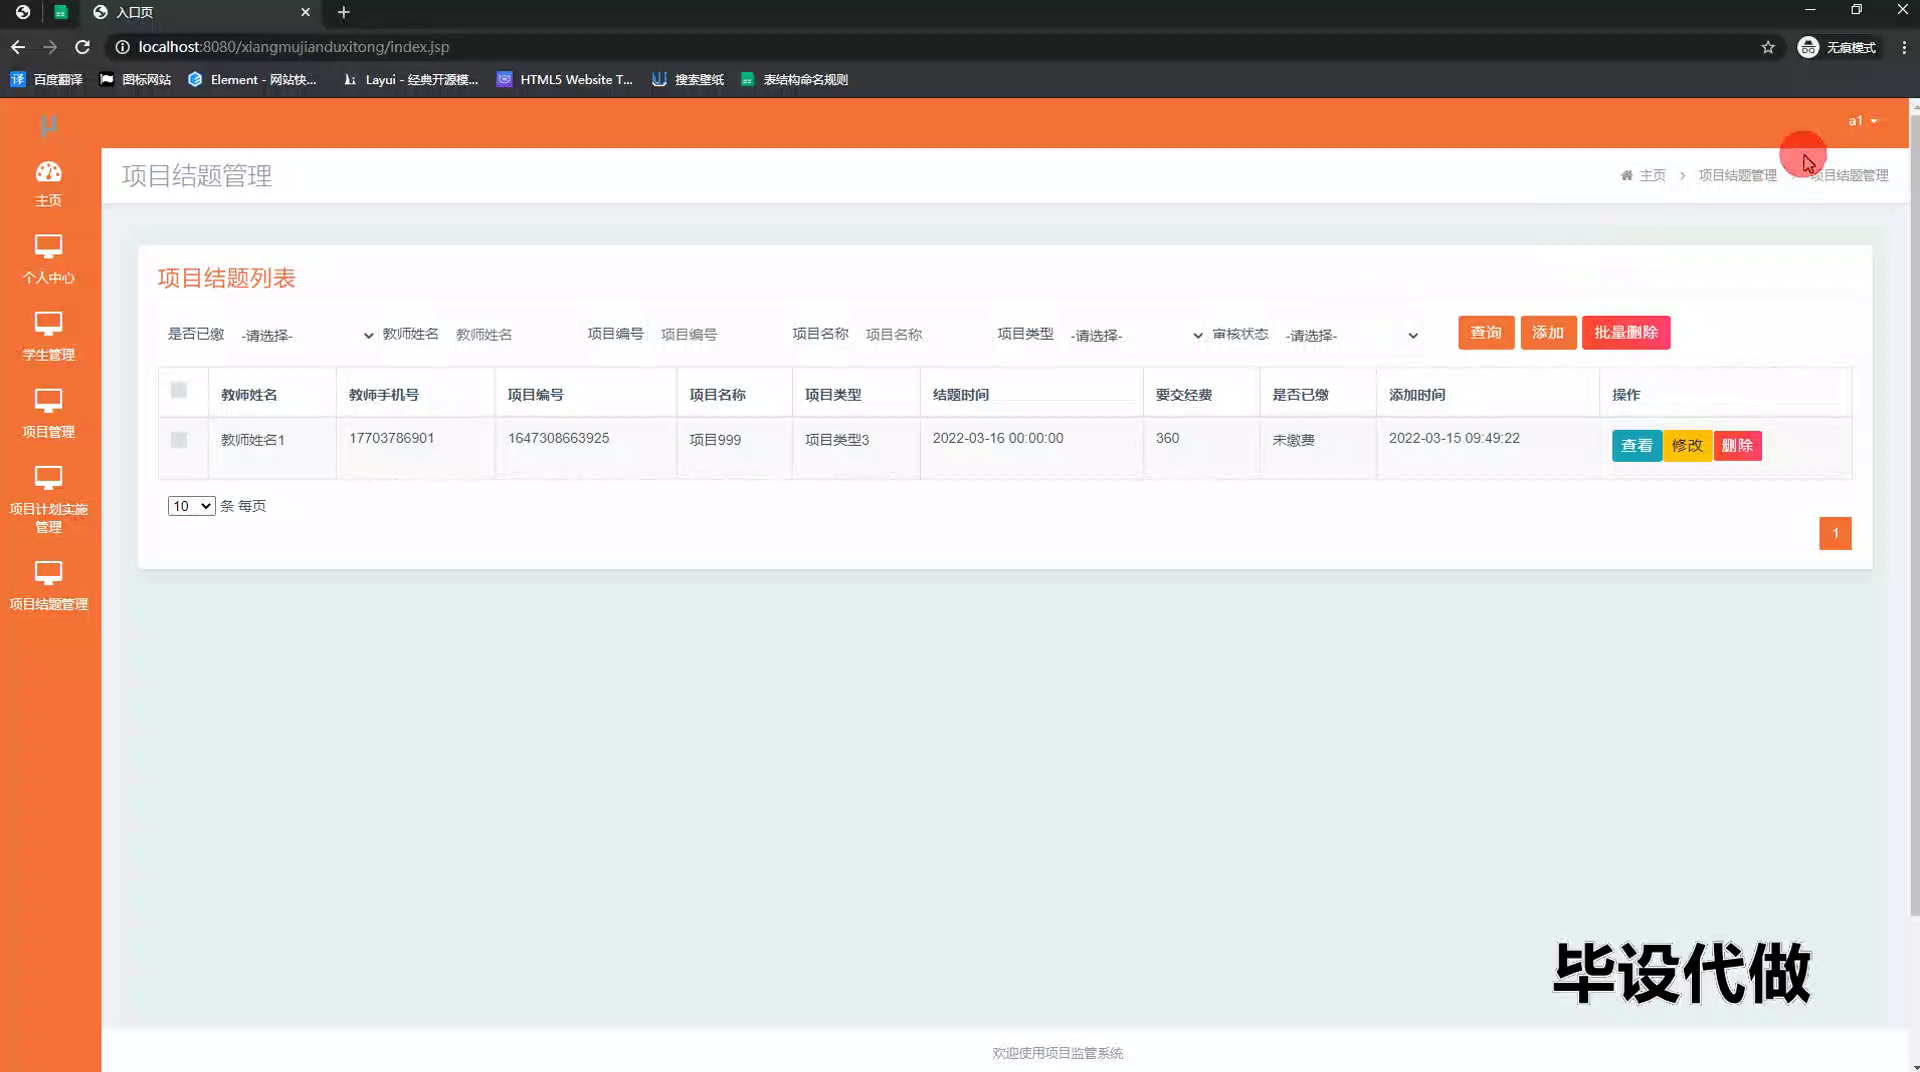Click the browser address bar URL
This screenshot has width=1920, height=1072.
click(293, 47)
